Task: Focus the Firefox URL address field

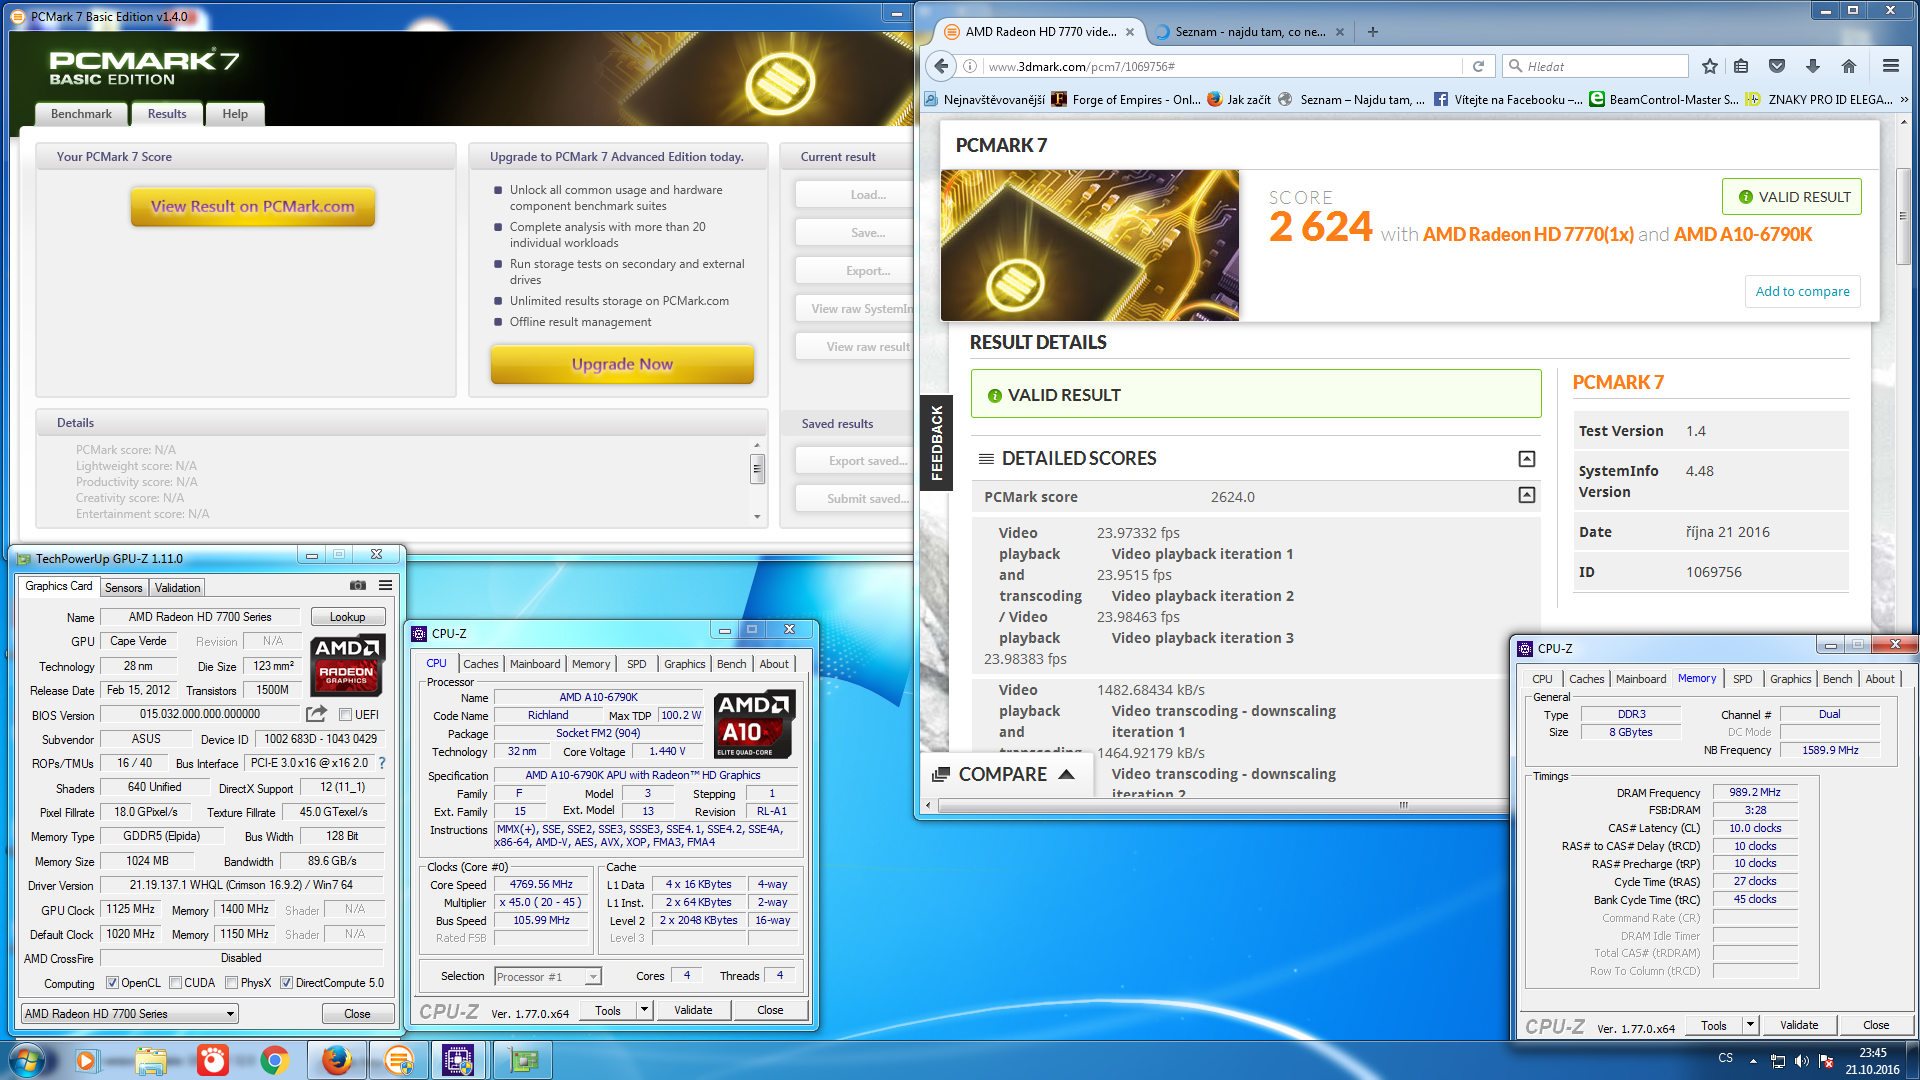Action: coord(1222,66)
